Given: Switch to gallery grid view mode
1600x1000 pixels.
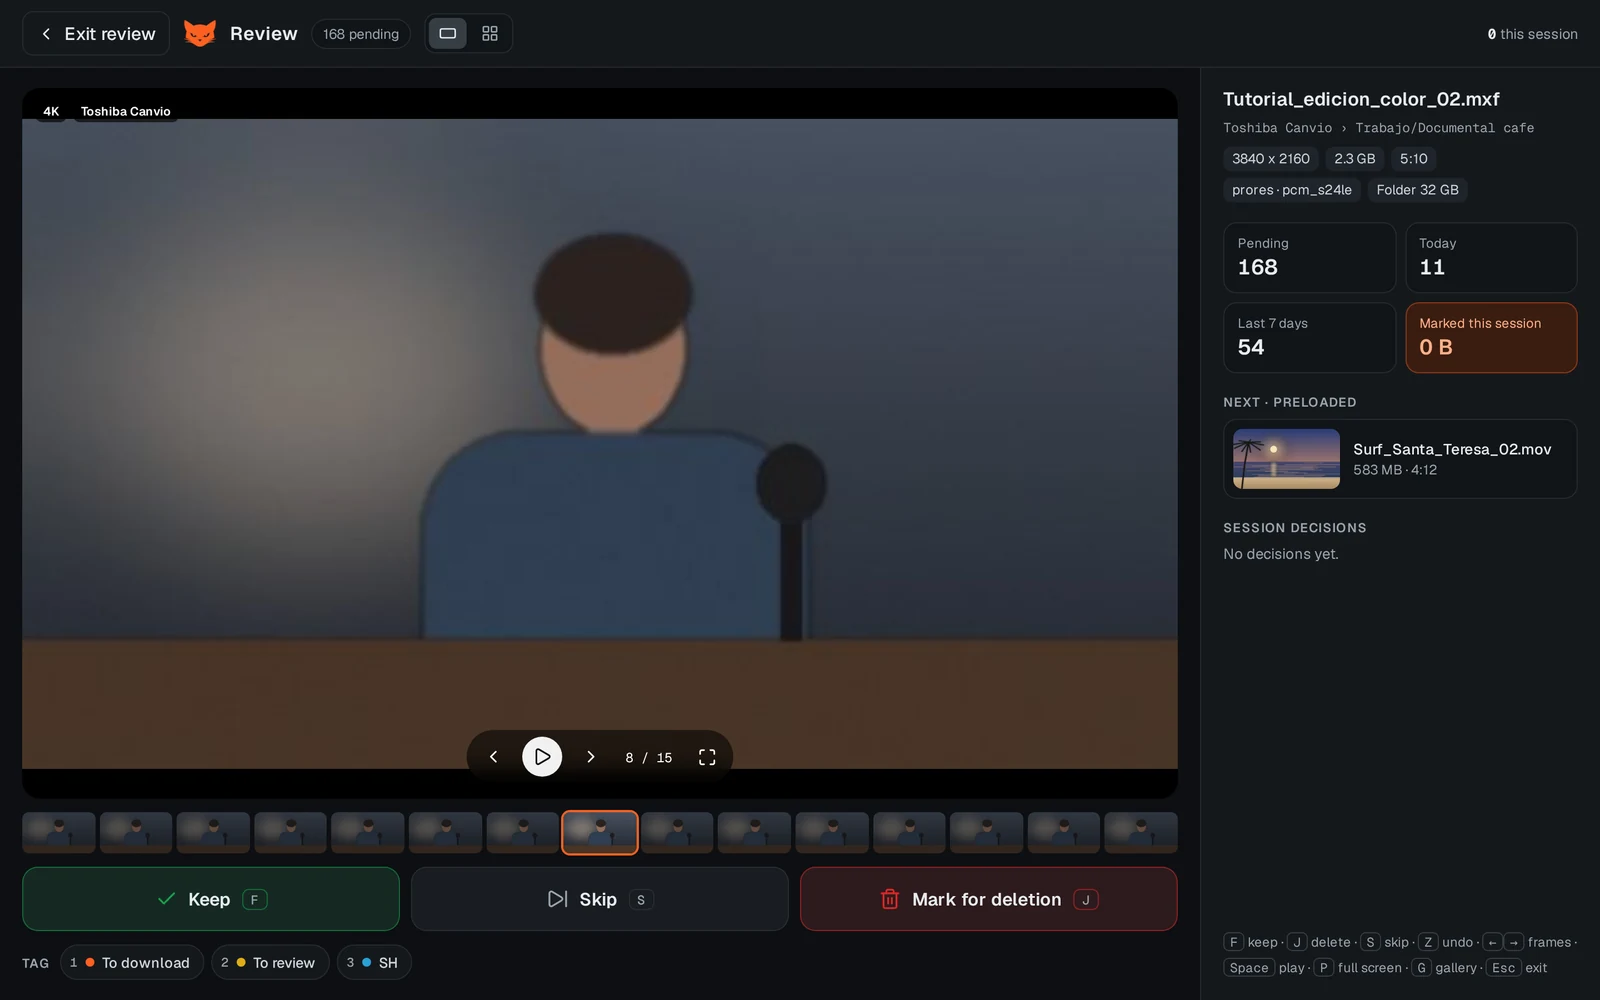Looking at the screenshot, I should pyautogui.click(x=490, y=33).
